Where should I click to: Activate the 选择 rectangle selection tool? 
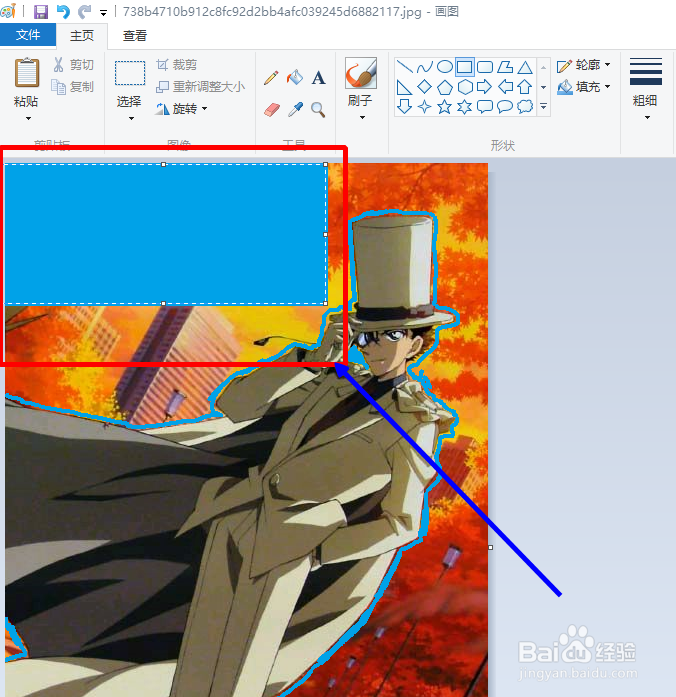tap(130, 73)
